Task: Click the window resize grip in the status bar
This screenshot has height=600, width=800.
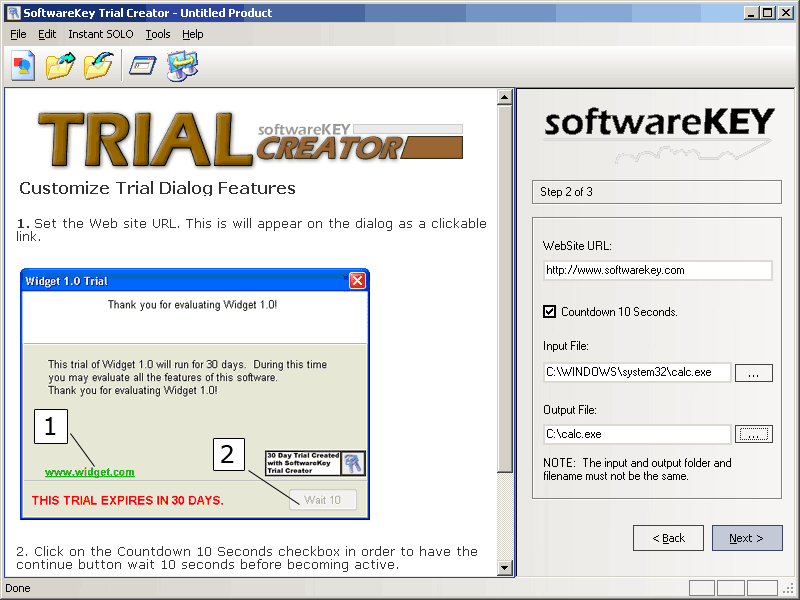Action: [x=789, y=590]
